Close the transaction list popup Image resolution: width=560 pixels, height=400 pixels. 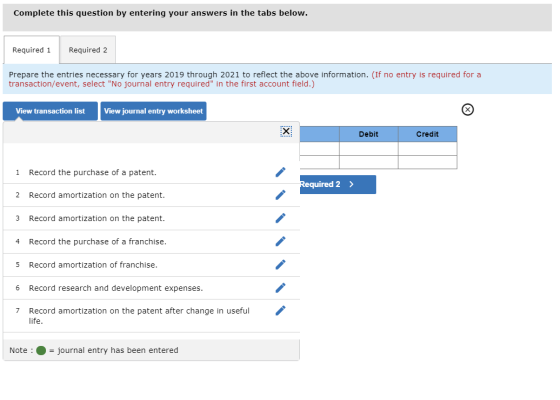pyautogui.click(x=286, y=131)
